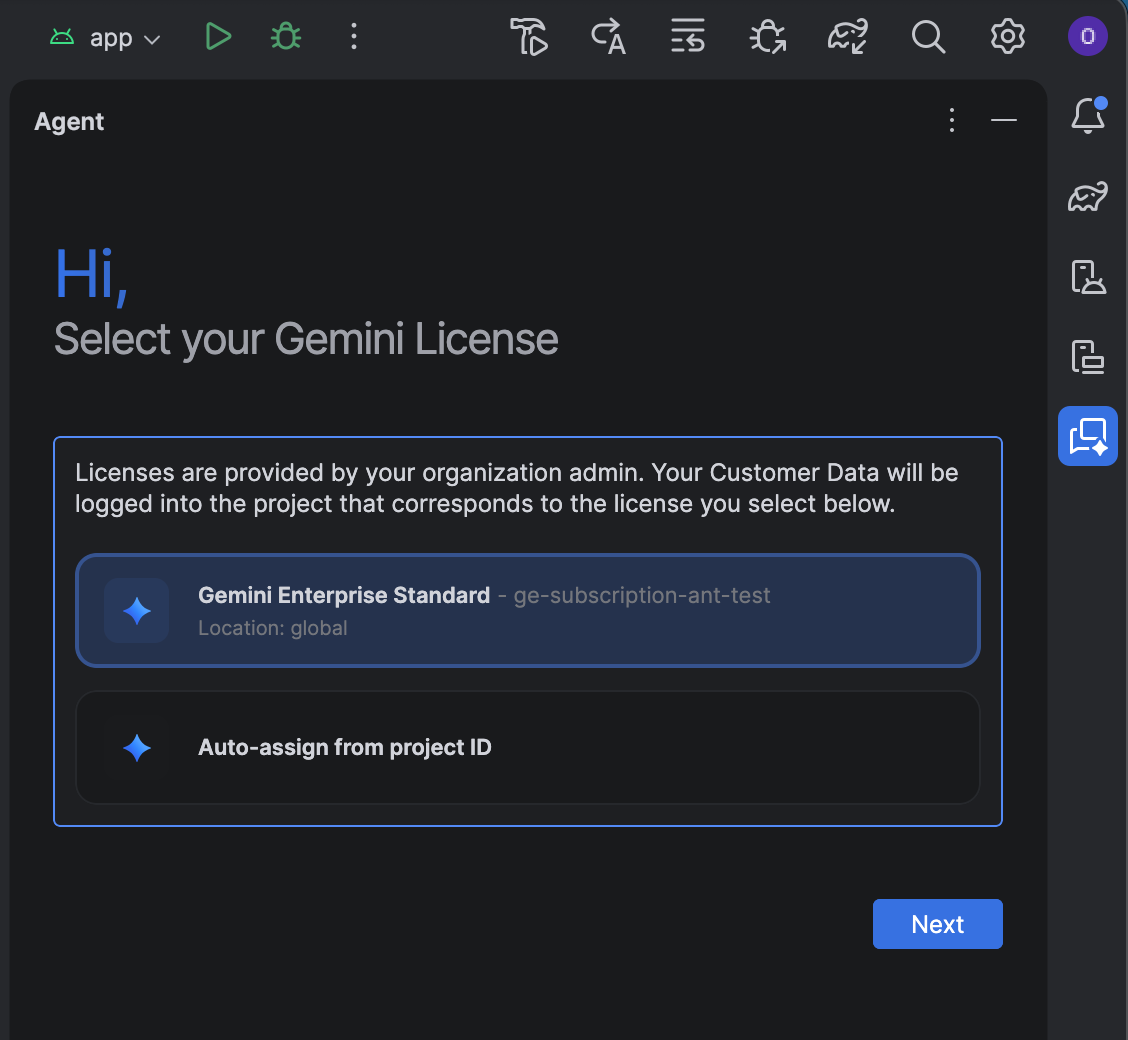Image resolution: width=1128 pixels, height=1040 pixels.
Task: Click the 'ge-subscription-ant-test' project name
Action: [642, 596]
